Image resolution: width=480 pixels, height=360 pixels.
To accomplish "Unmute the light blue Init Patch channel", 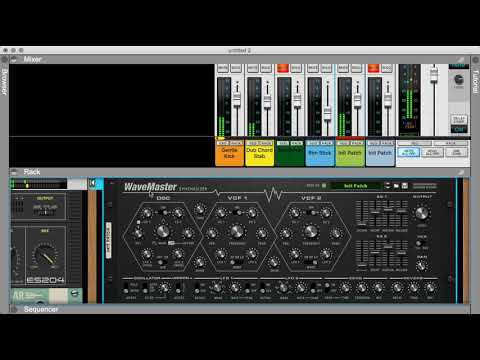I will 373,68.
